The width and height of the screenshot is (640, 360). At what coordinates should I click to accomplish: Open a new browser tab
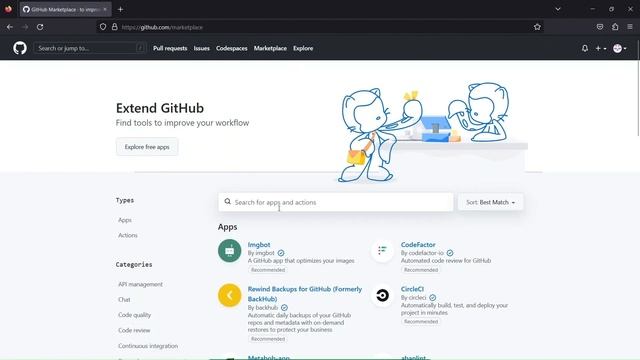[120, 9]
